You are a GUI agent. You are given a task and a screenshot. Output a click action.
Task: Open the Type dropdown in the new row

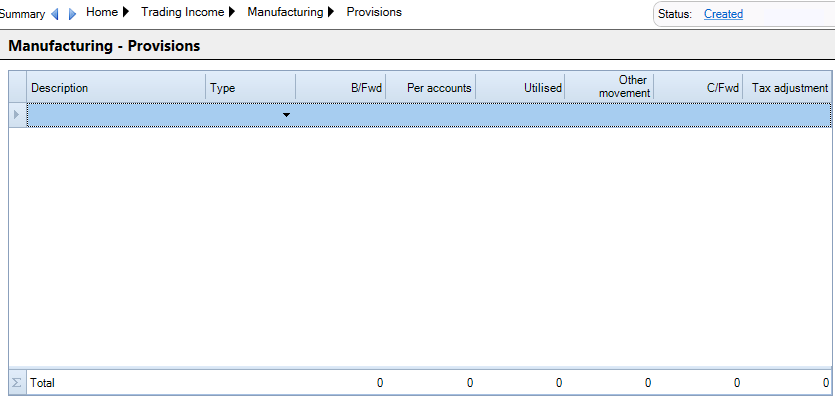click(286, 115)
